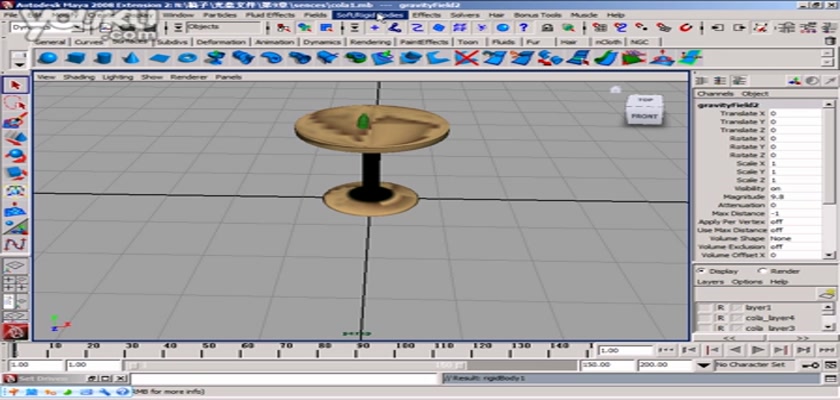This screenshot has width=840, height=400.
Task: Click frame 90 on the time slider
Action: tap(359, 348)
